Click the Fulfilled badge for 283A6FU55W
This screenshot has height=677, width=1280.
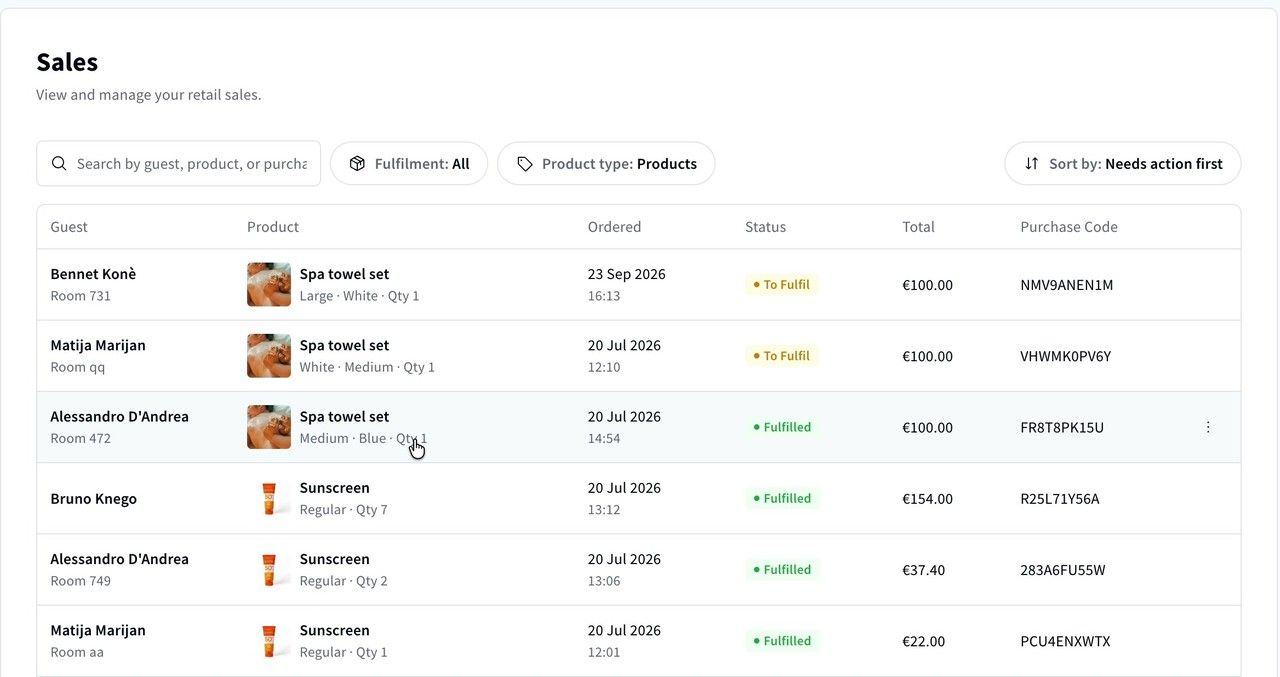[x=783, y=570]
